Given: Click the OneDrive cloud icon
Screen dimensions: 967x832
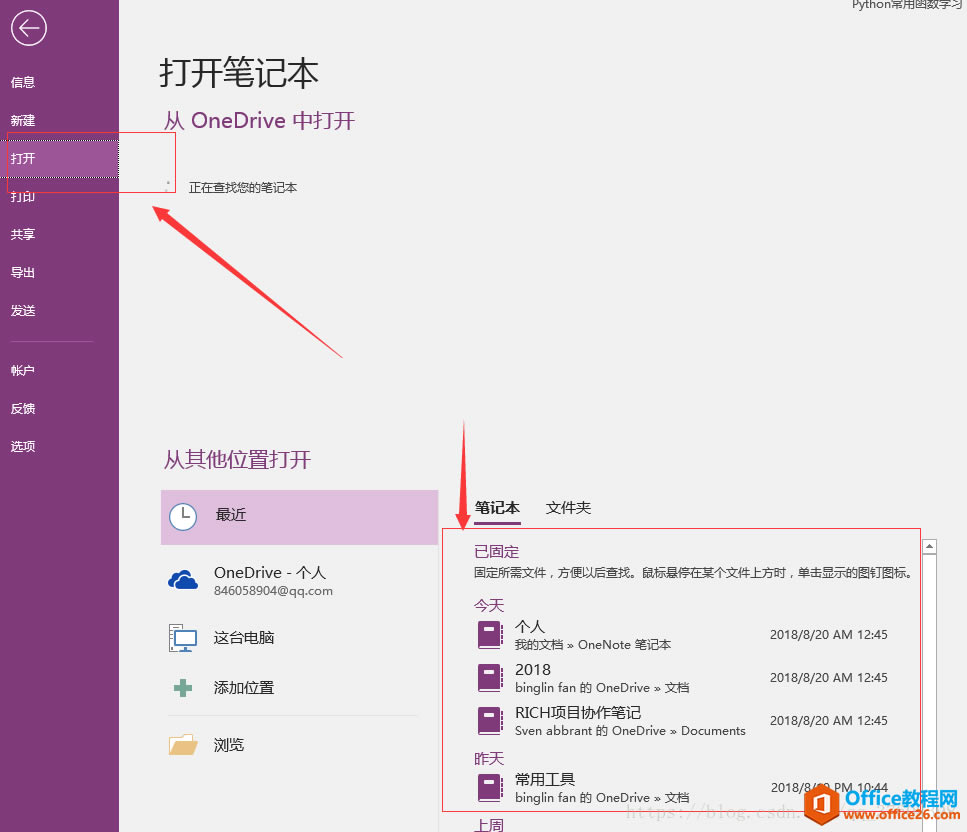Looking at the screenshot, I should 183,579.
